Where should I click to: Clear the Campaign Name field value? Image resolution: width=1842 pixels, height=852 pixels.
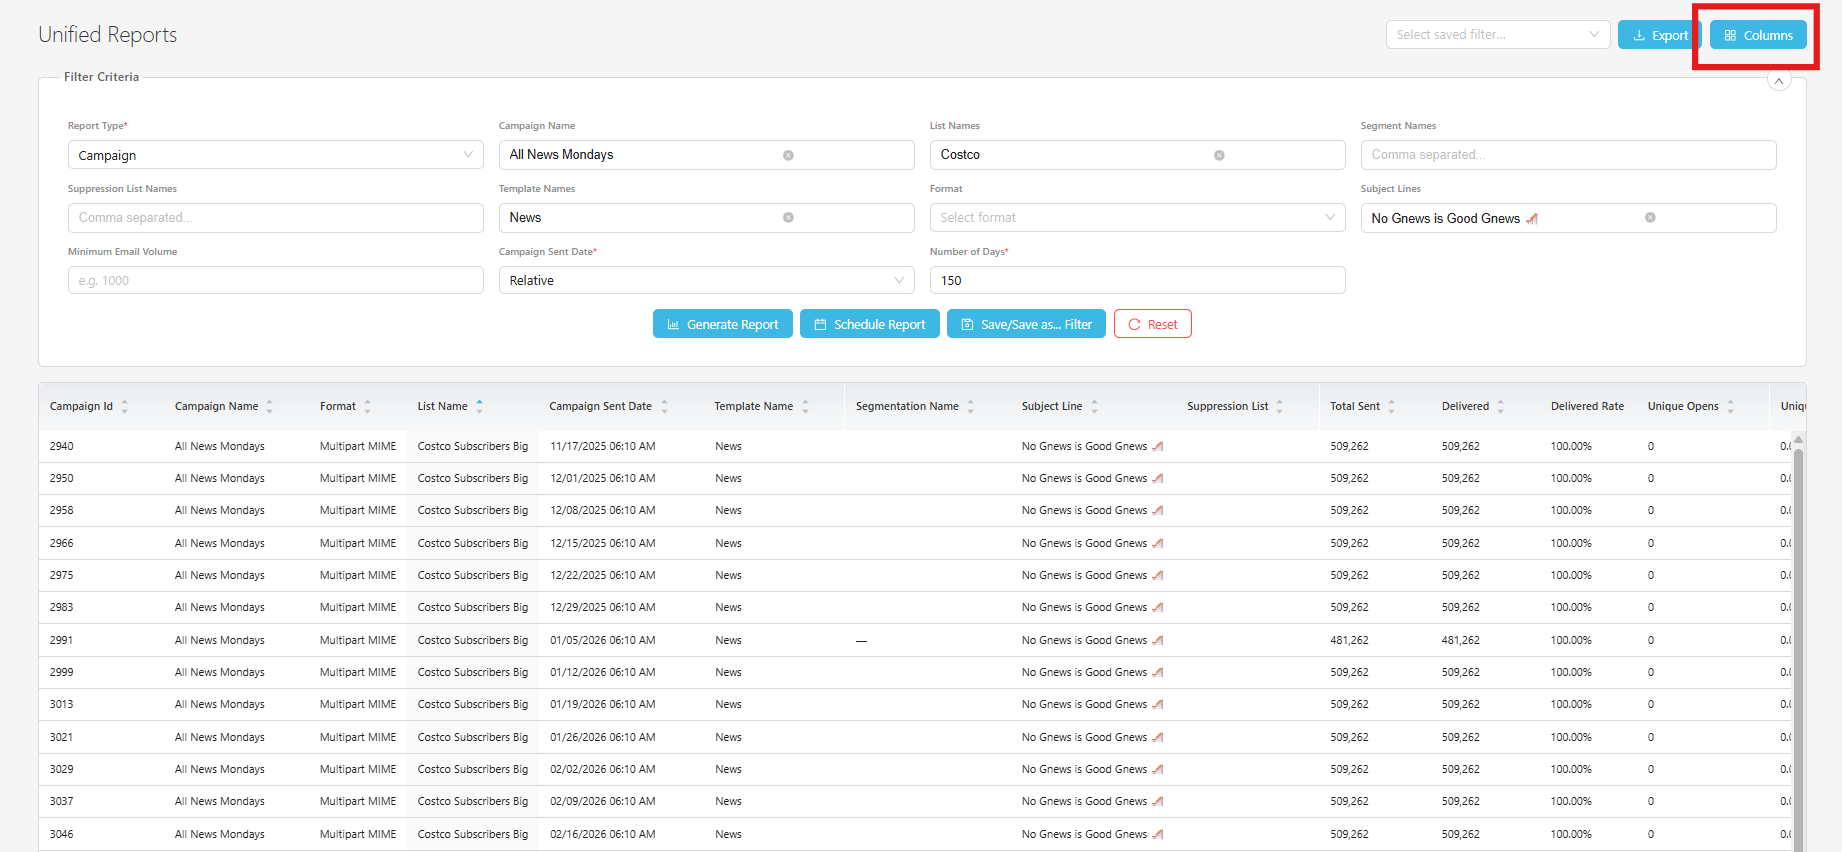788,155
